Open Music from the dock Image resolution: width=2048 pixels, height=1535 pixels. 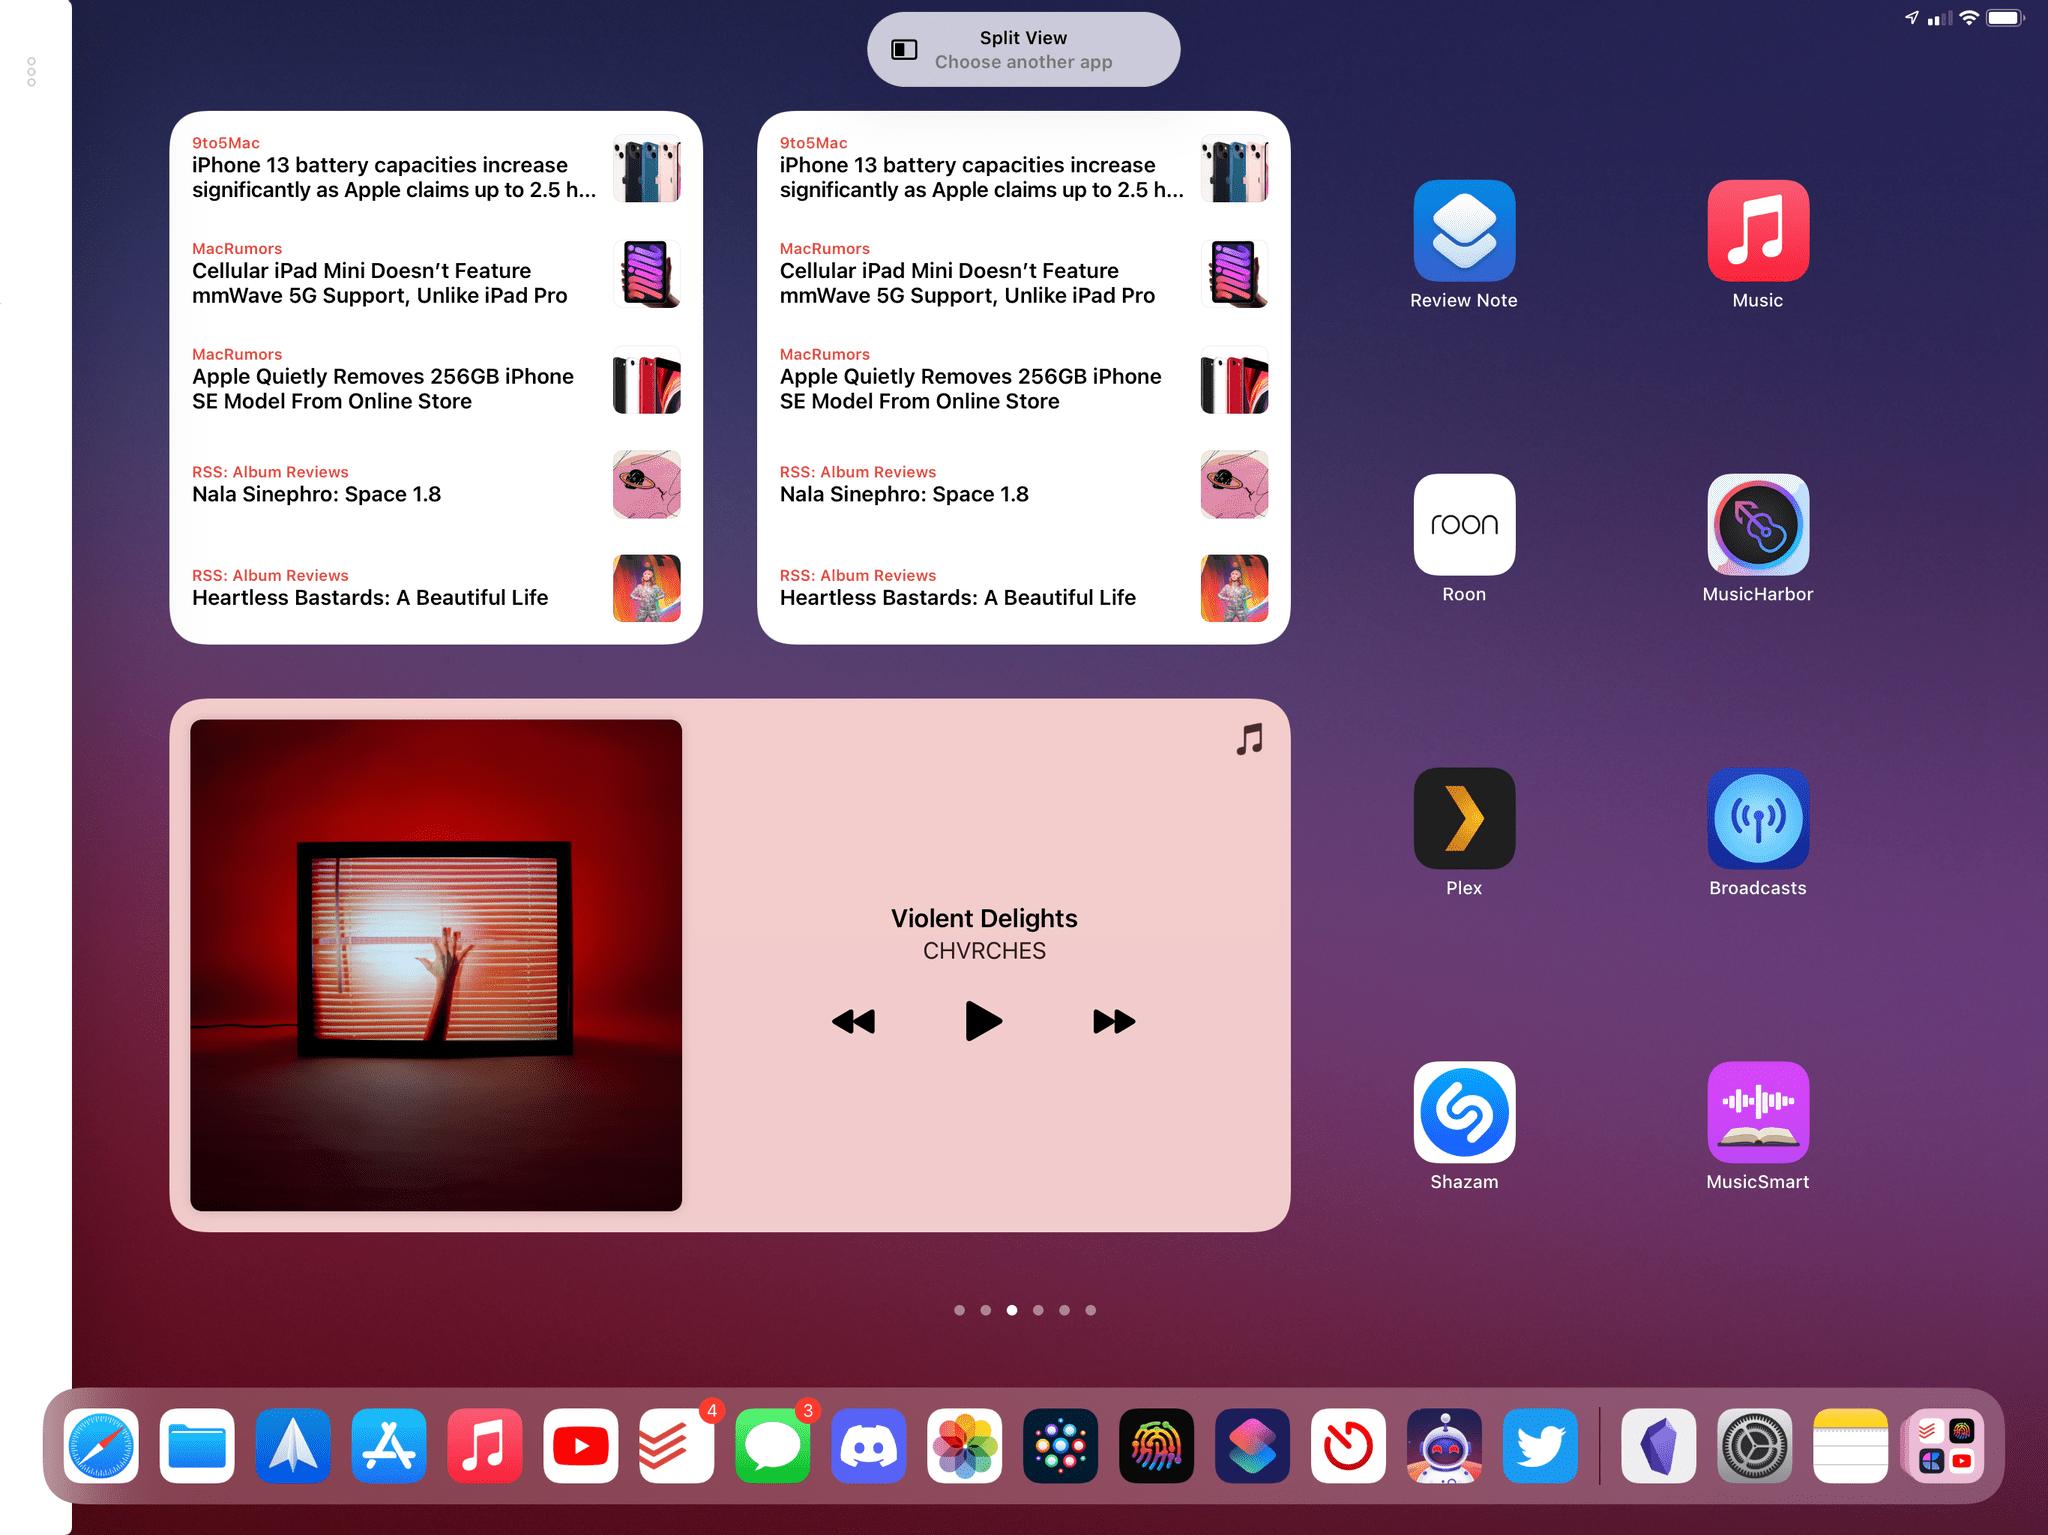pos(485,1446)
